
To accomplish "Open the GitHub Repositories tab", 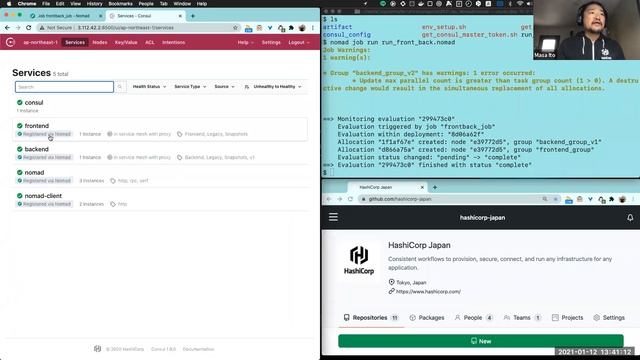I will 371,318.
